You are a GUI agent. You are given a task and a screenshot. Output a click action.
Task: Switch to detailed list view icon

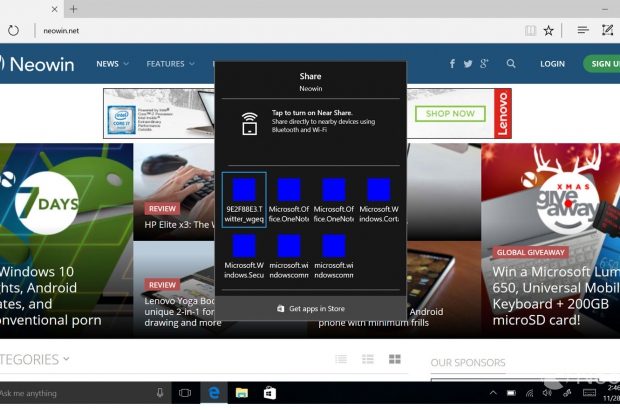click(368, 359)
